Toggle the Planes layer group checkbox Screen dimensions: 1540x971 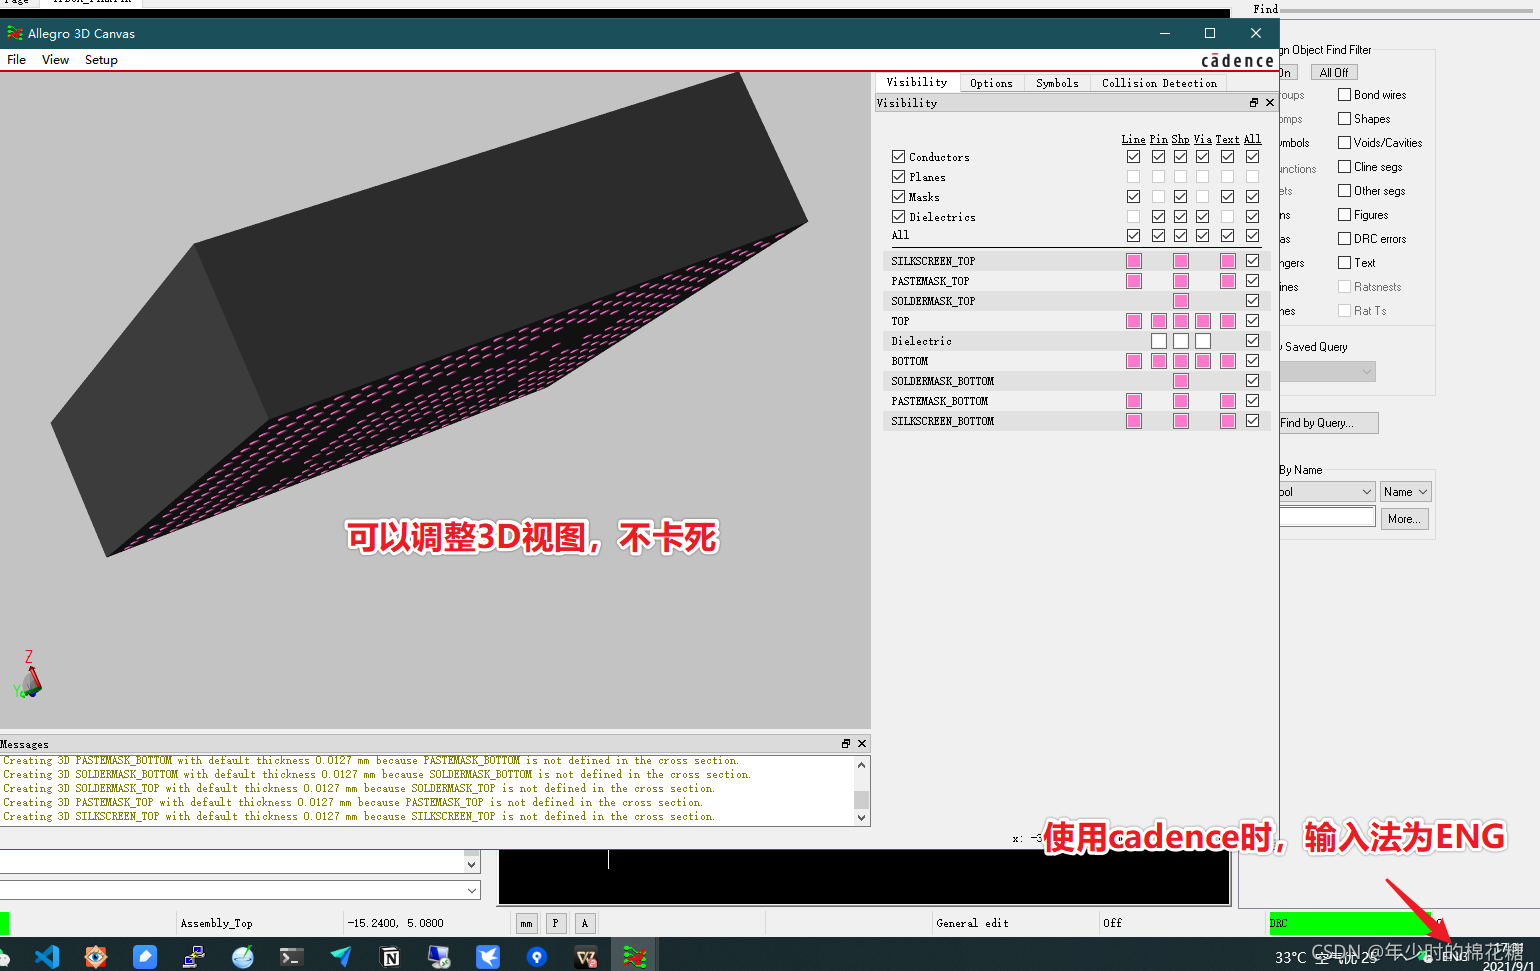[898, 177]
